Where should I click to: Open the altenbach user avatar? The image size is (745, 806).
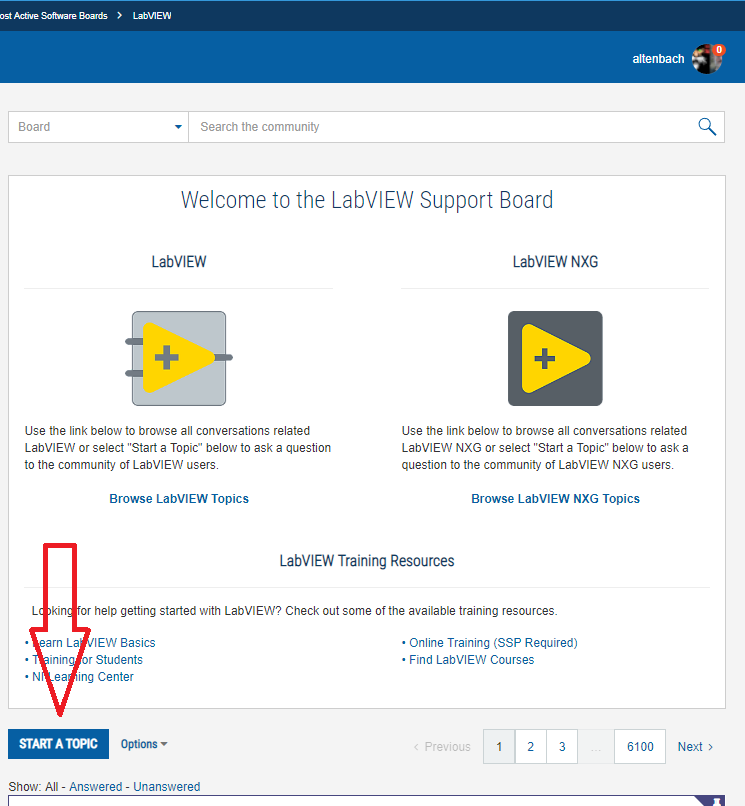(x=706, y=59)
